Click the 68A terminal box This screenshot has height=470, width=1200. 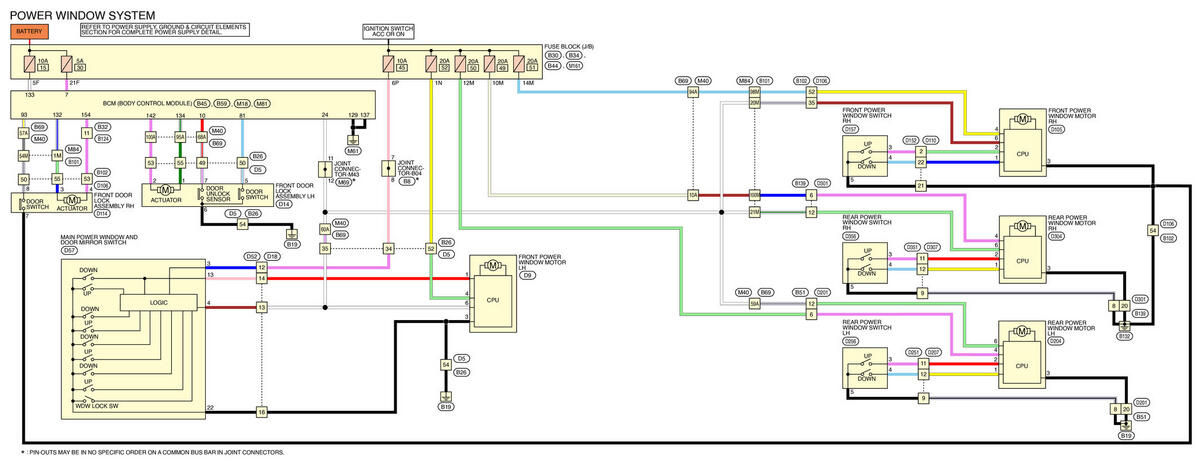tap(202, 137)
